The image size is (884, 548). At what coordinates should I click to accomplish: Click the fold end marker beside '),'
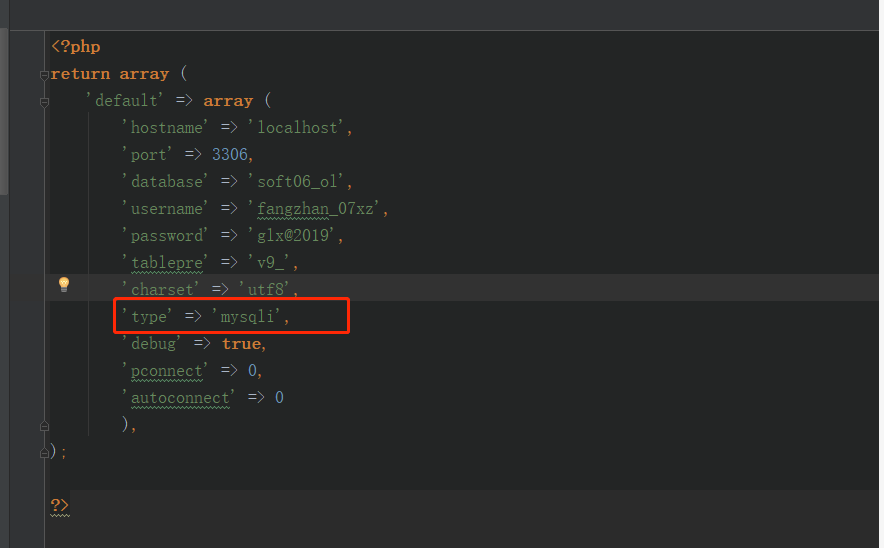point(44,426)
